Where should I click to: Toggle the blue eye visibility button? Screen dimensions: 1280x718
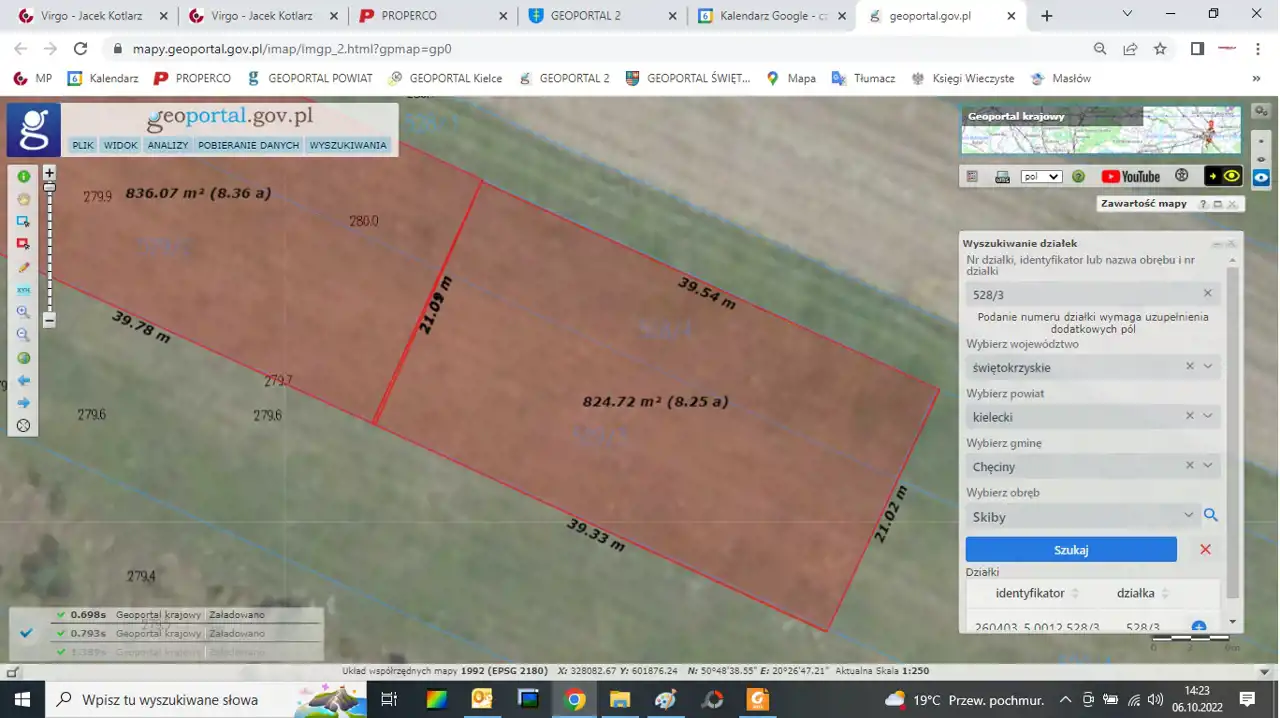pyautogui.click(x=1261, y=178)
